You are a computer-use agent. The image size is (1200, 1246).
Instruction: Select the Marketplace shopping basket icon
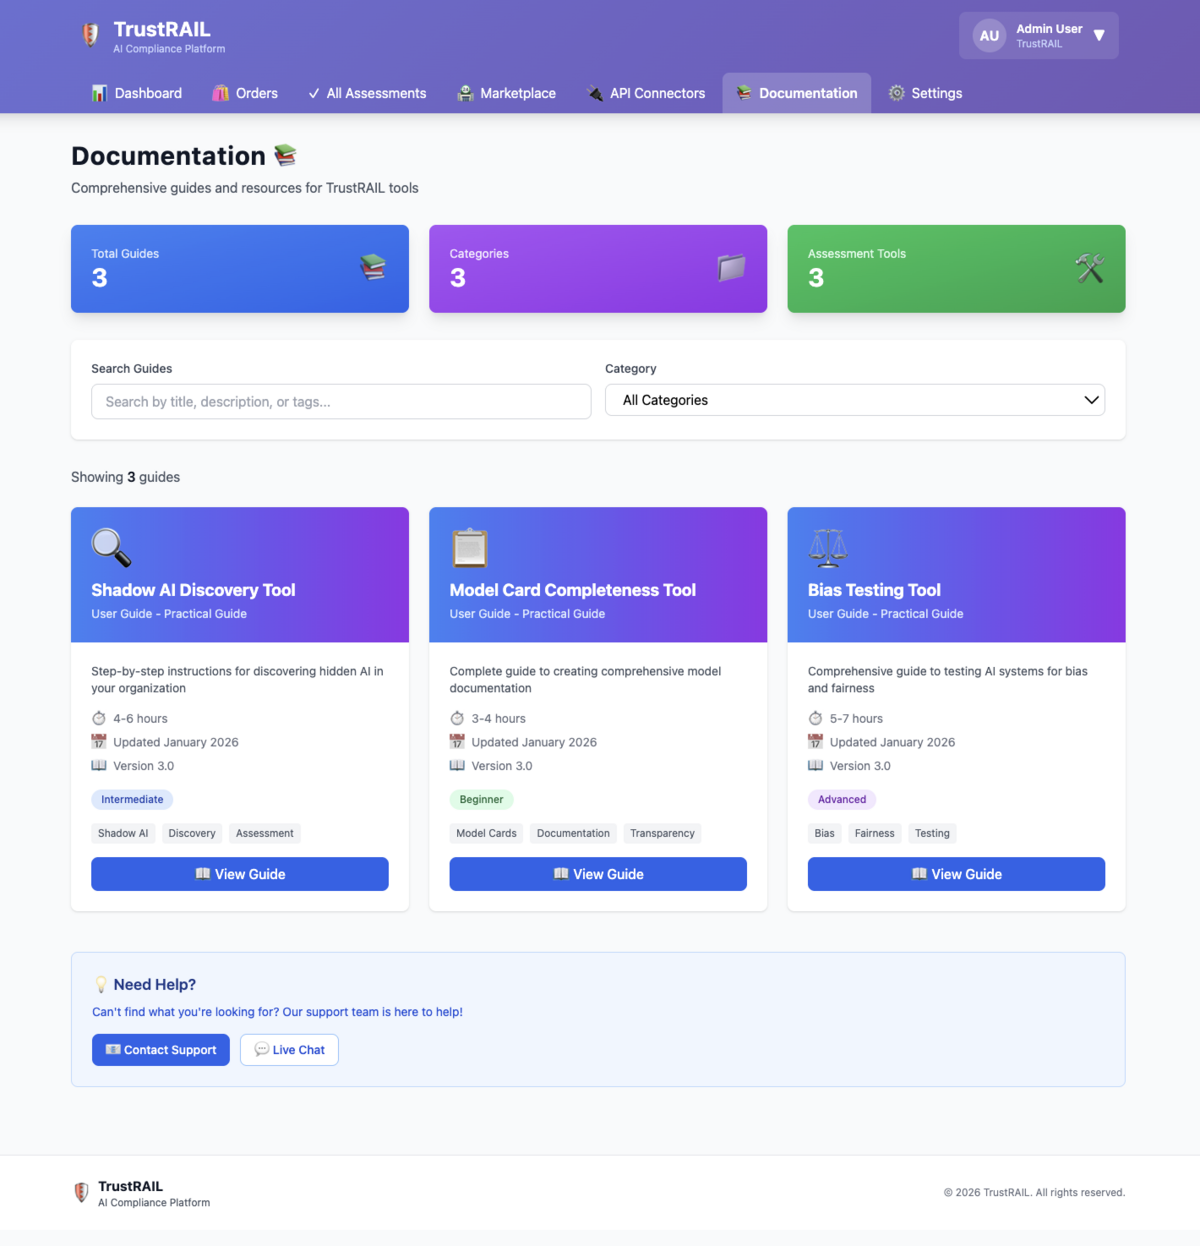pyautogui.click(x=464, y=92)
